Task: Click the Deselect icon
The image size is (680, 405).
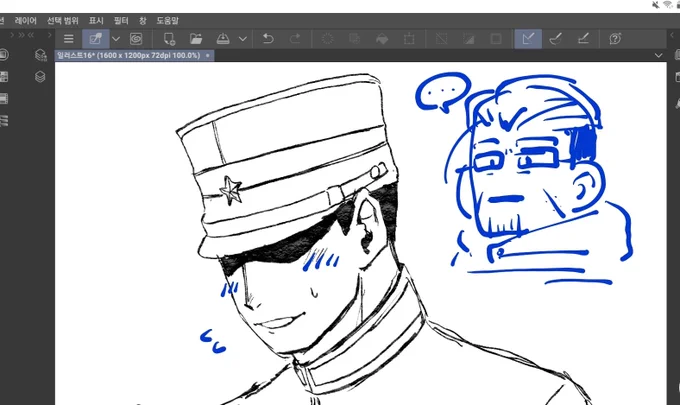Action: click(441, 39)
